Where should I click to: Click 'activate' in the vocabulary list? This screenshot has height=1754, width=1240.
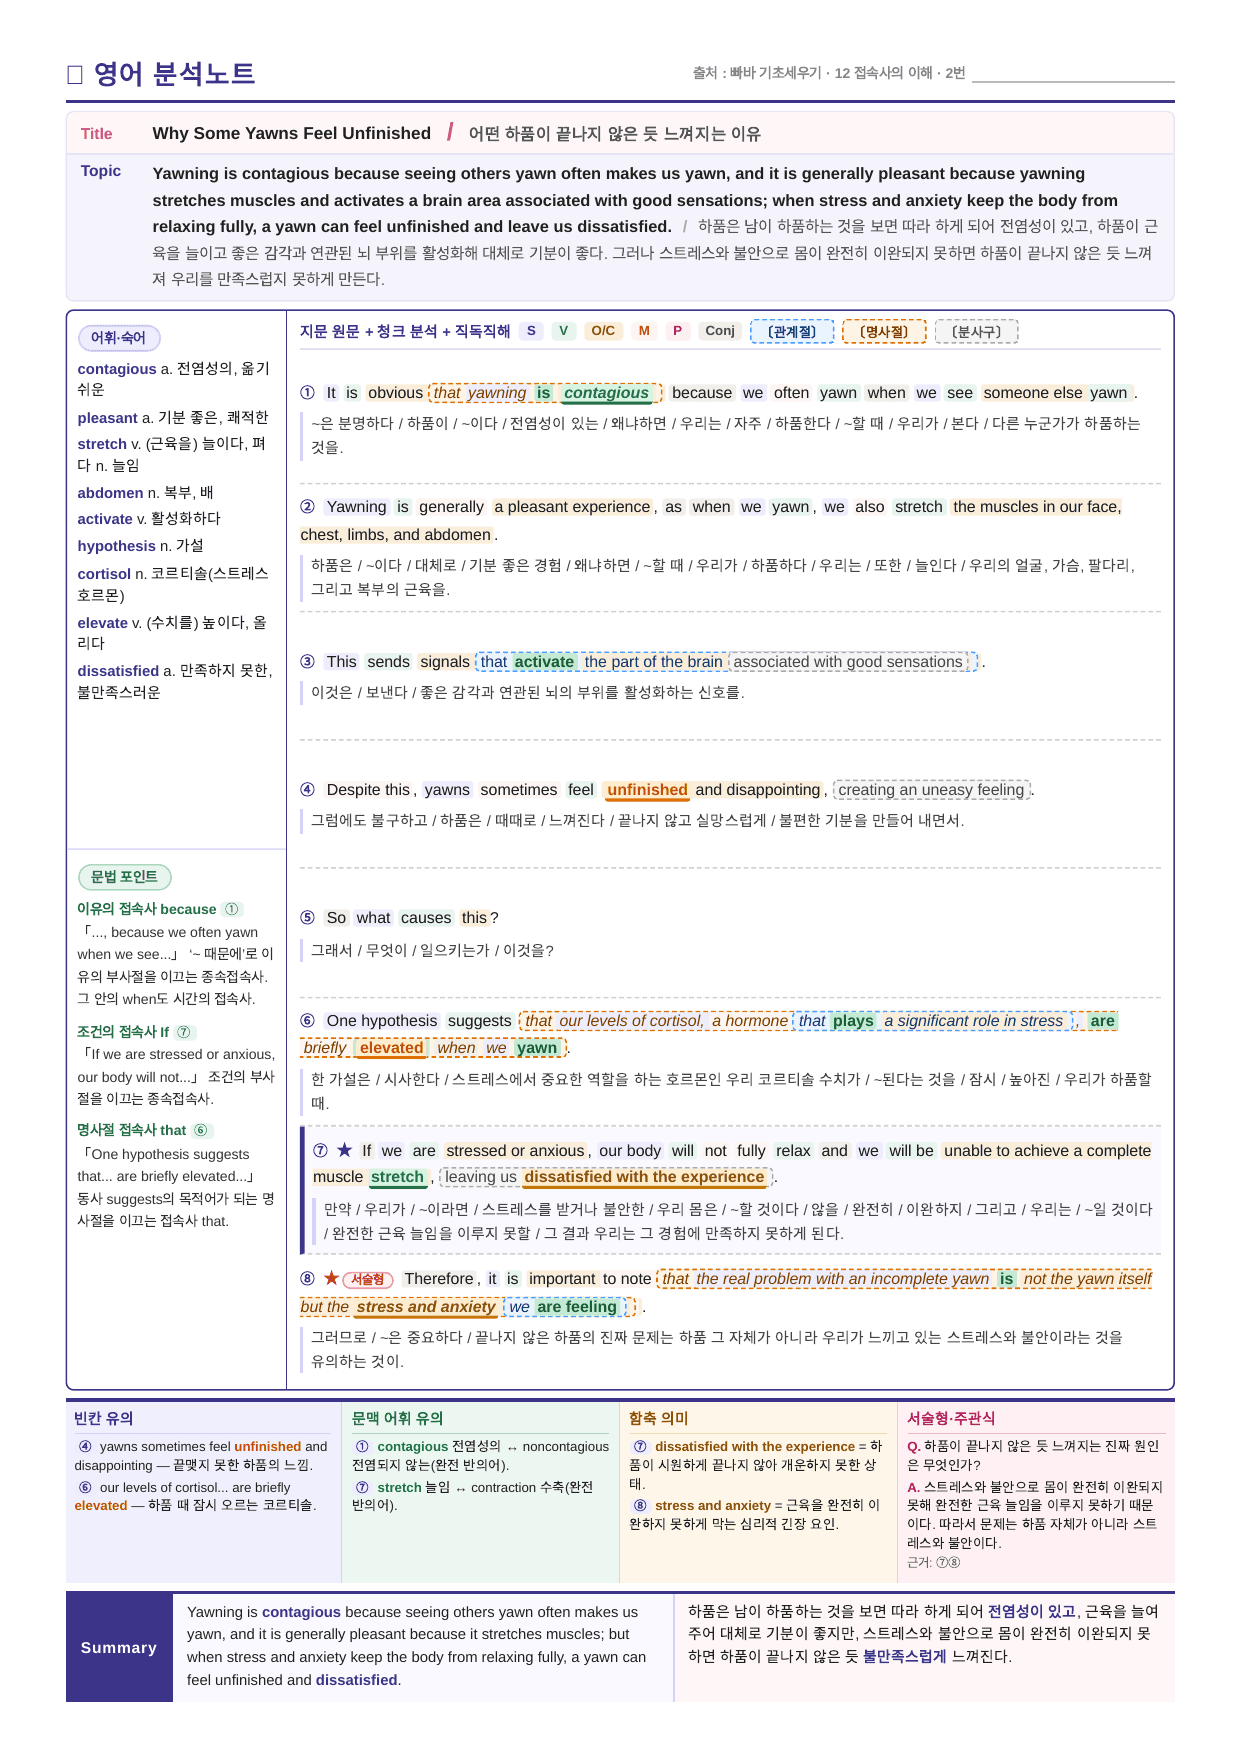pos(105,519)
